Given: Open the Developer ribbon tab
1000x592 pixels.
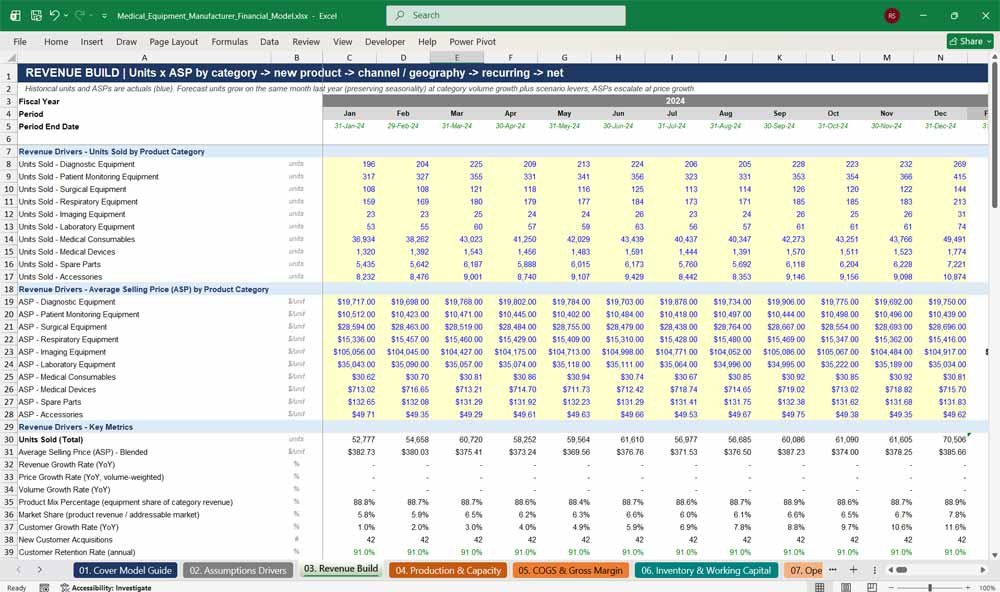Looking at the screenshot, I should [x=385, y=41].
